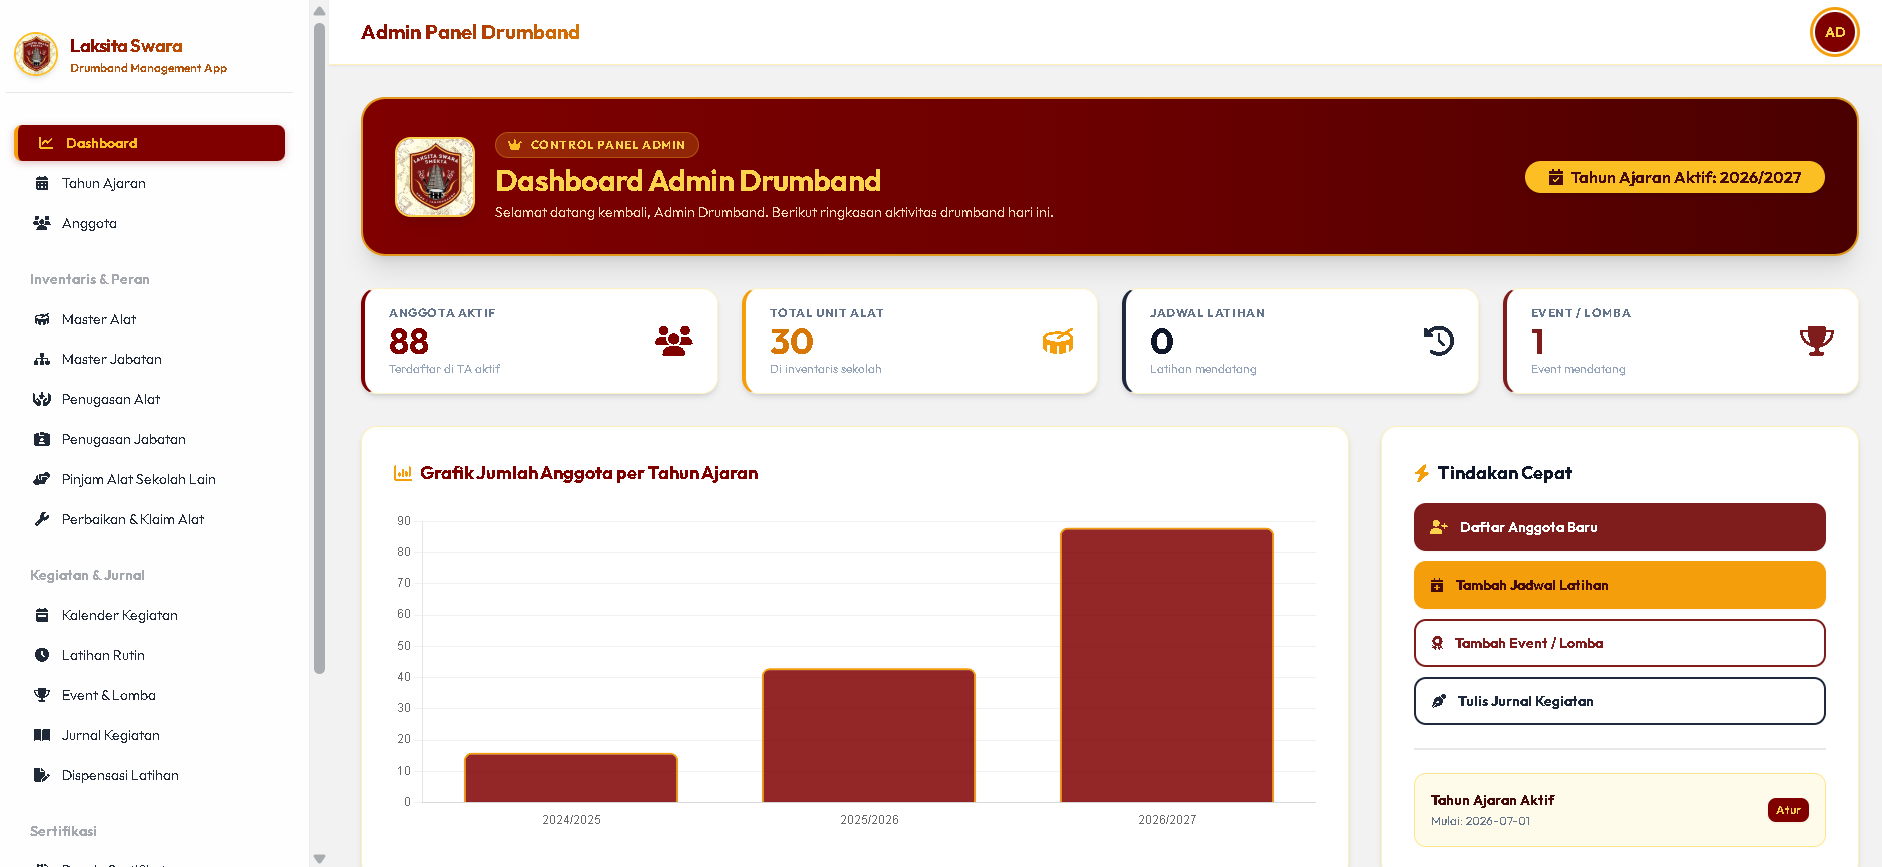Click the history clock icon in Jadwal Latihan card
Image resolution: width=1882 pixels, height=867 pixels.
1438,341
